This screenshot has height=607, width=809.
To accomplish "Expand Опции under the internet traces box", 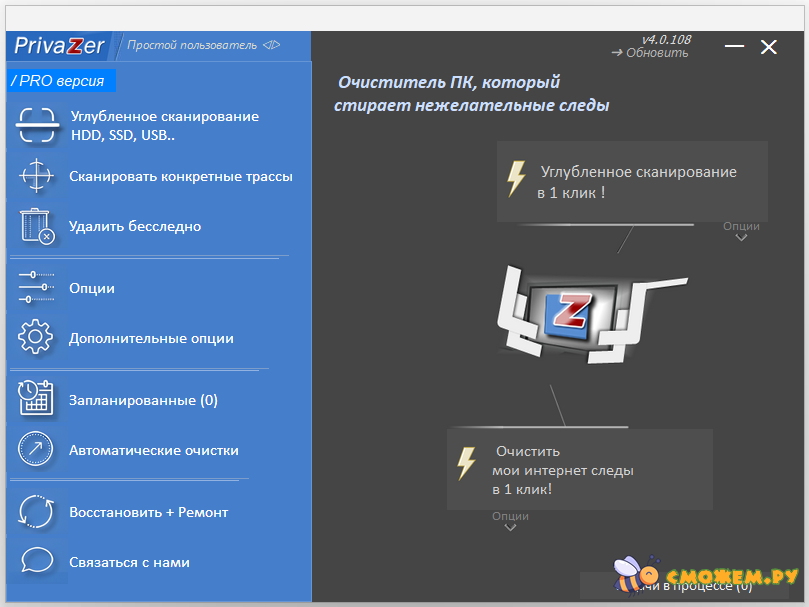I will pyautogui.click(x=510, y=521).
